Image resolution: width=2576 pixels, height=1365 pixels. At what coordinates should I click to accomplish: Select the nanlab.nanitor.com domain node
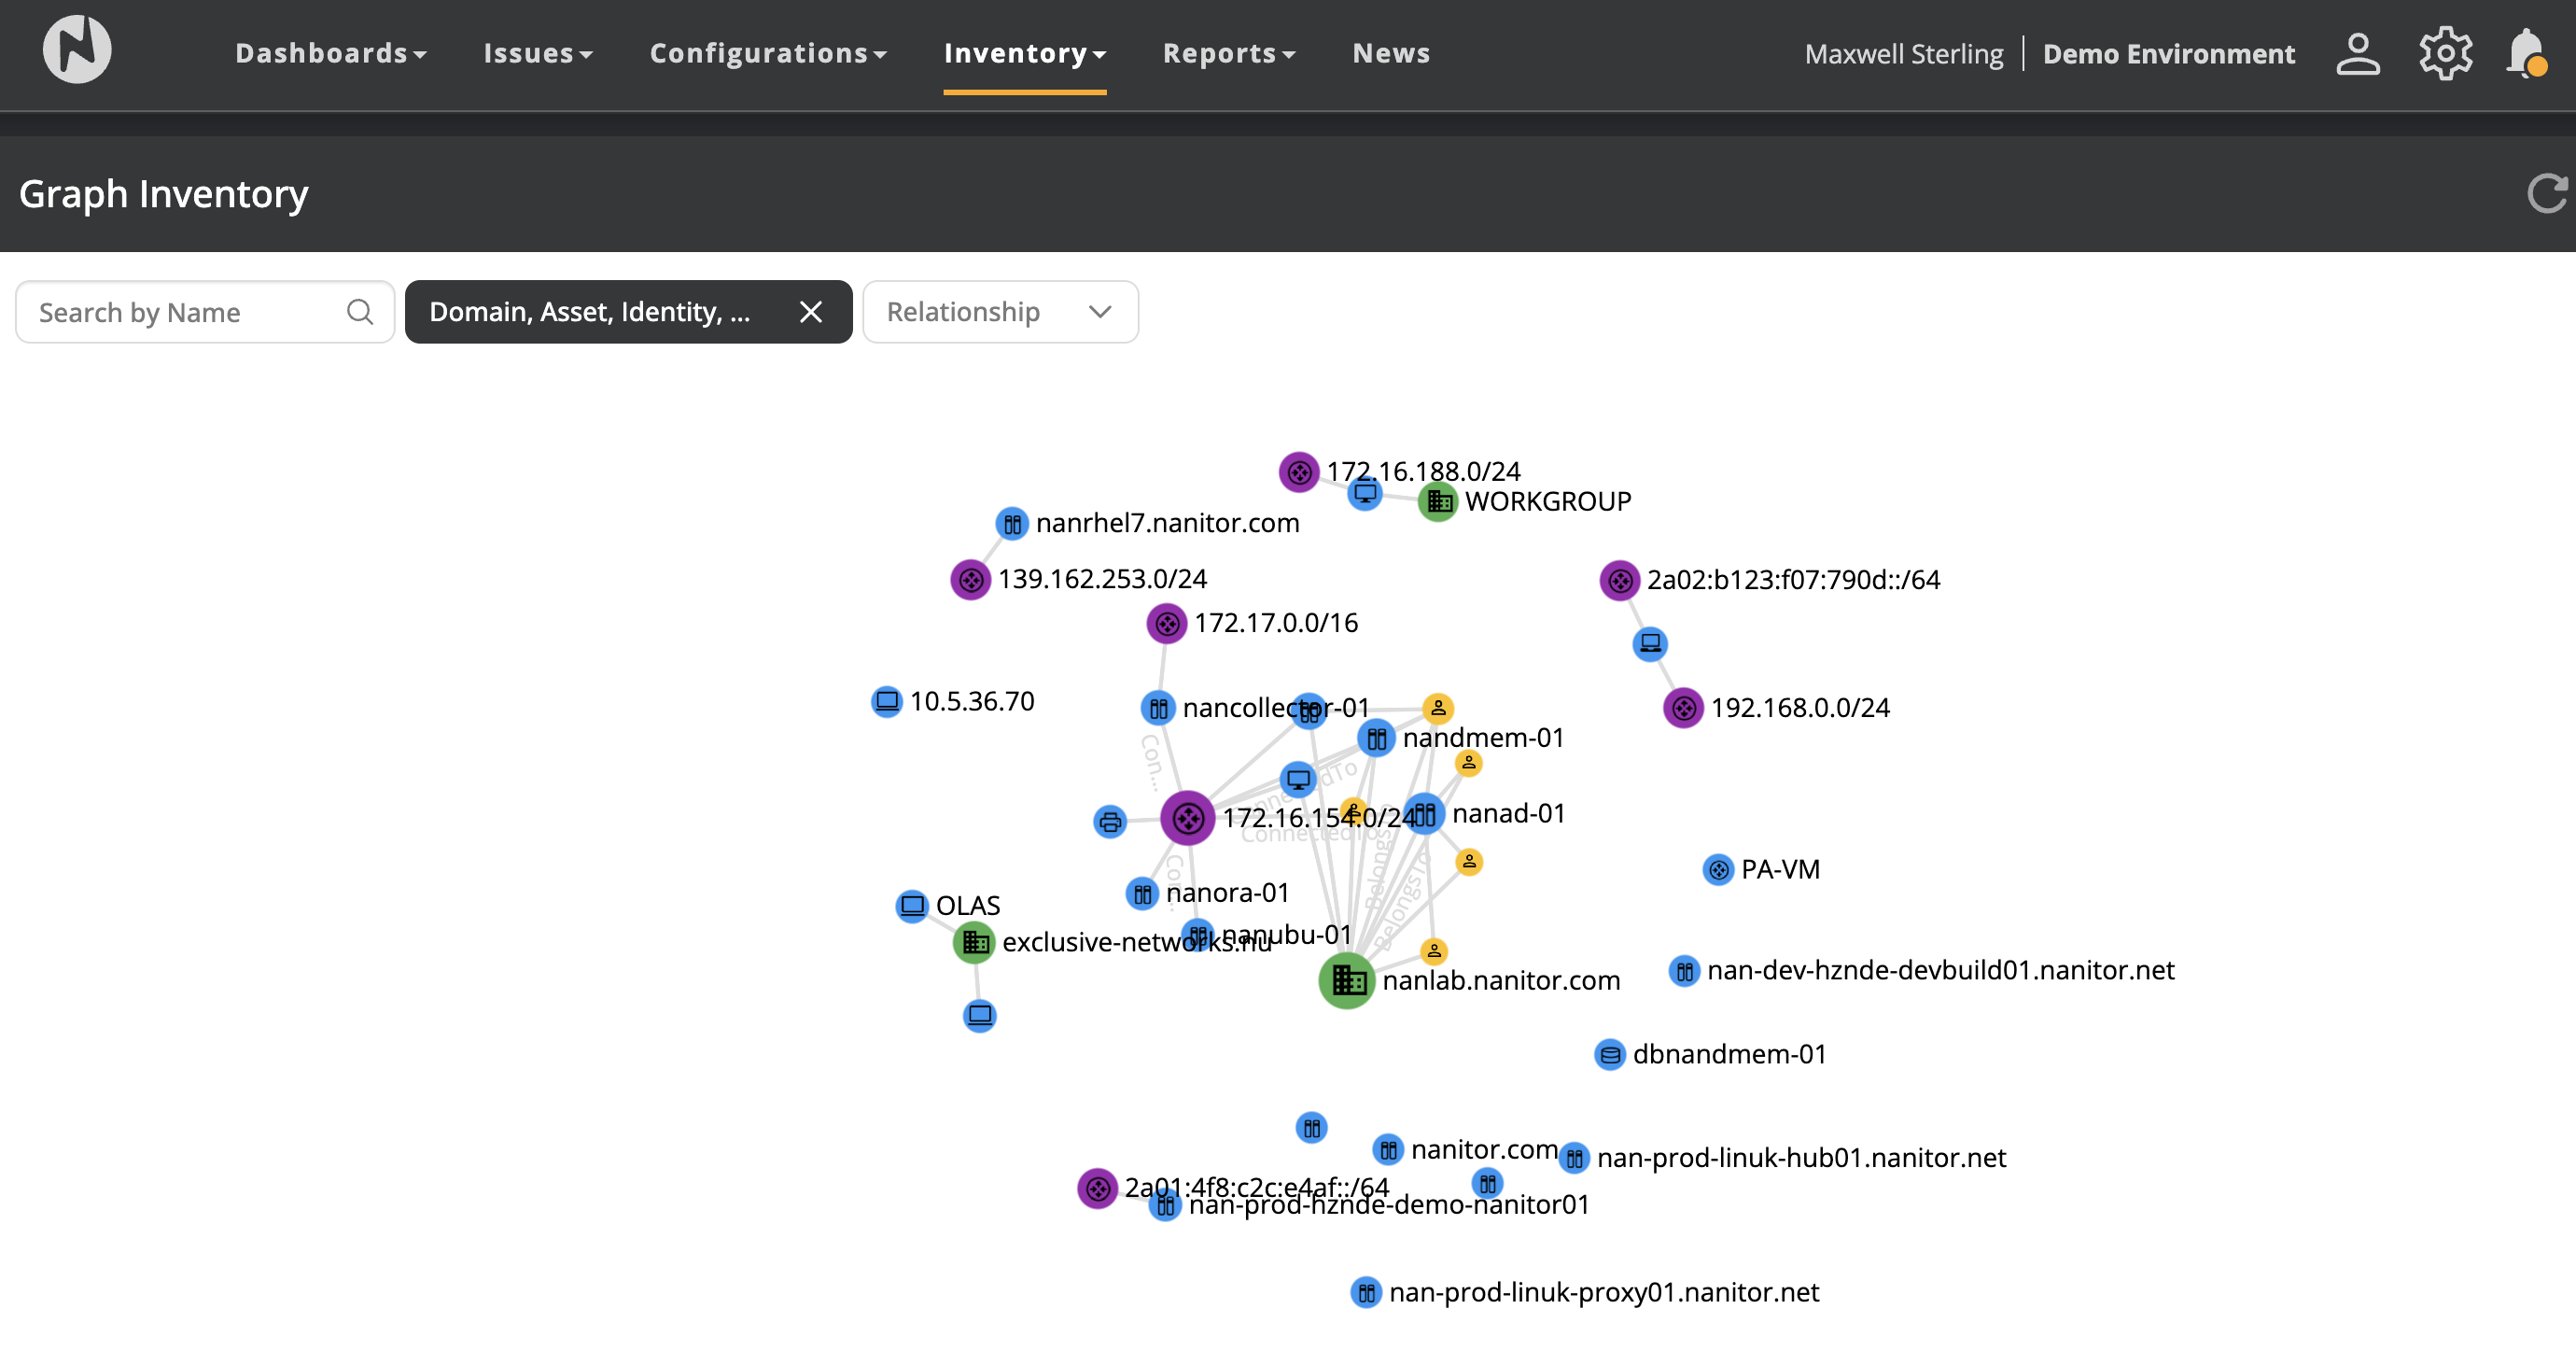coord(1346,981)
